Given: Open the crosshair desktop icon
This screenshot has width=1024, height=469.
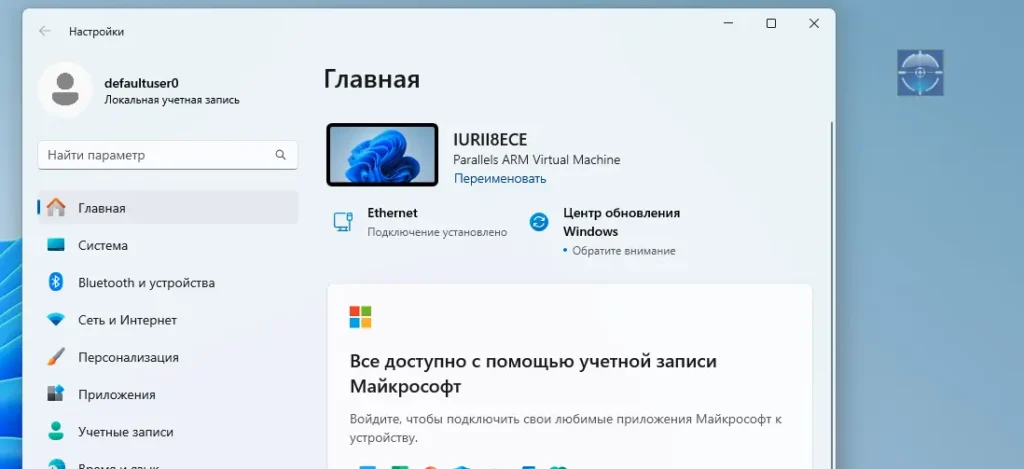Looking at the screenshot, I should 920,72.
